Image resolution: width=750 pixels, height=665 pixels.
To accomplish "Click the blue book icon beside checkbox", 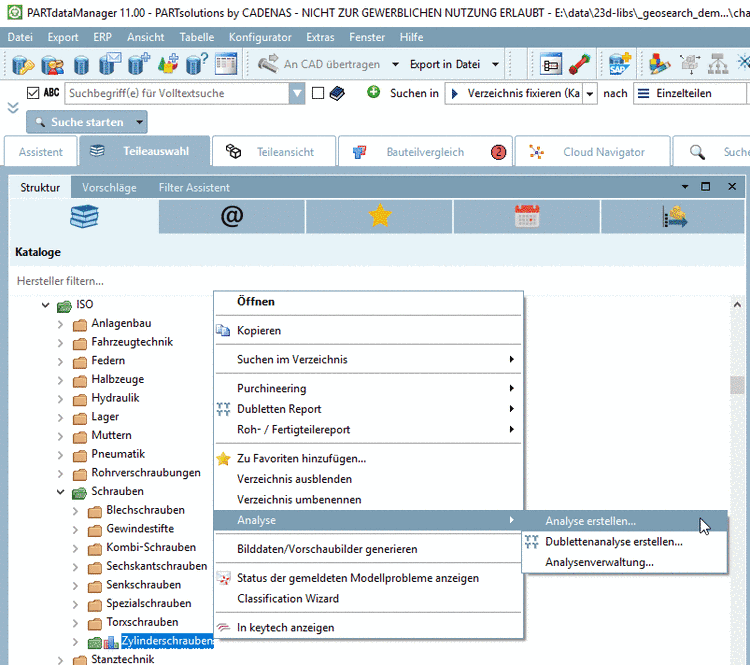I will point(337,93).
